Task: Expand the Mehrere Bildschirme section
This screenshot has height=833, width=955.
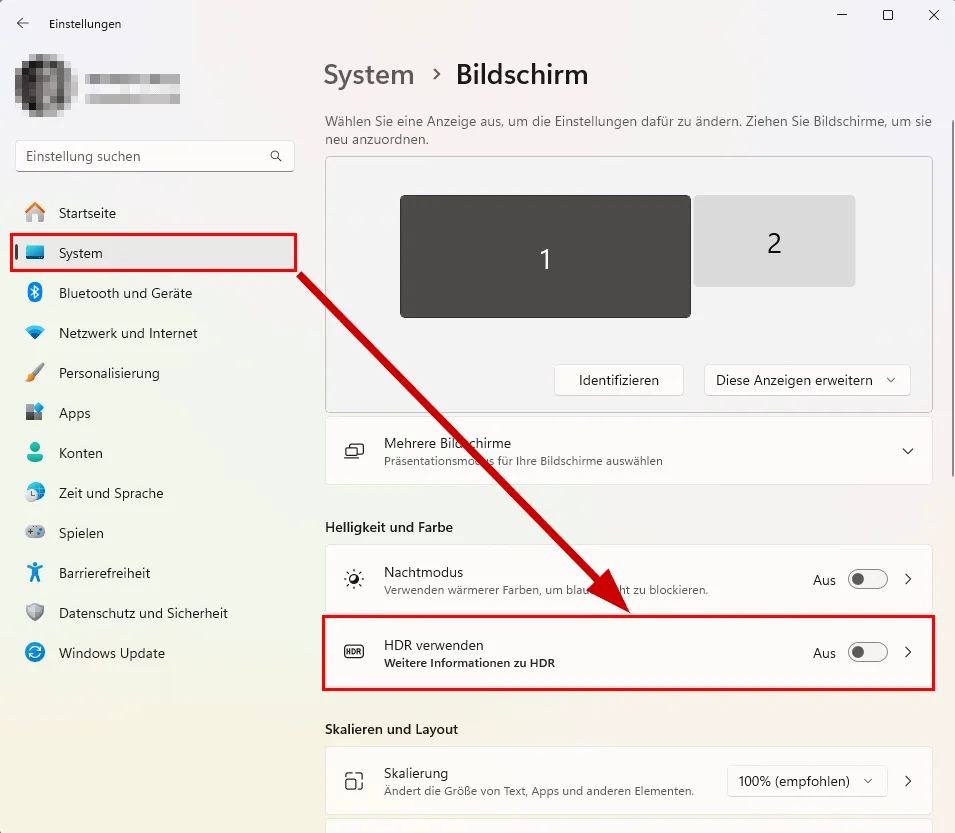Action: coord(907,451)
